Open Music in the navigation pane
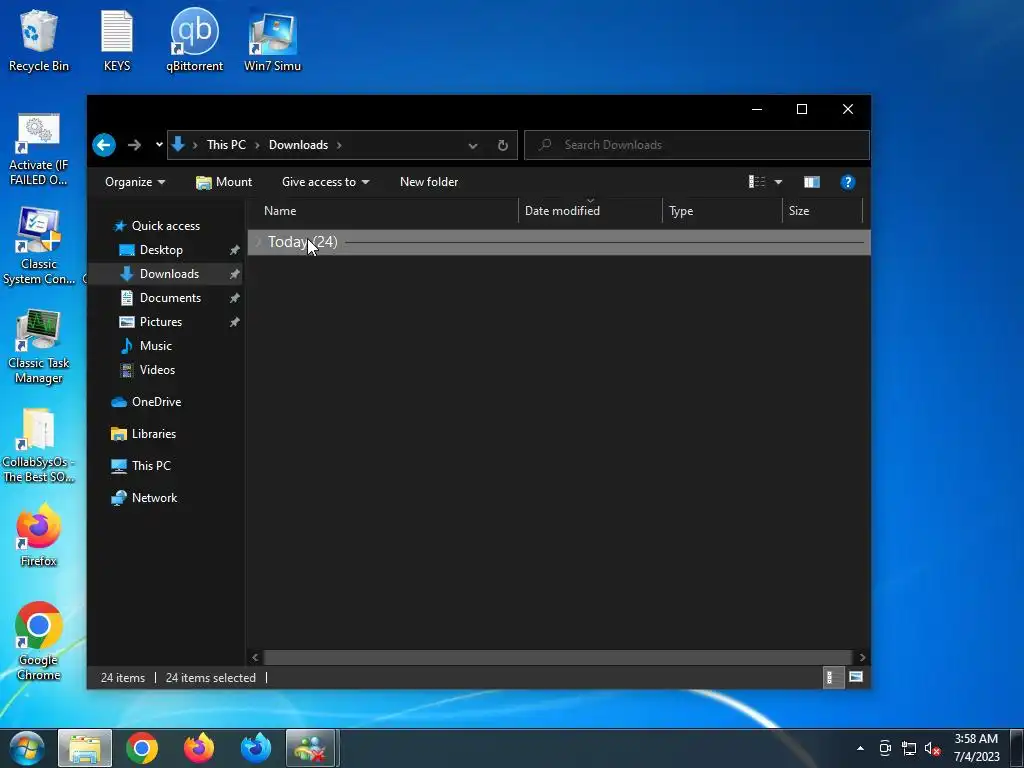Image resolution: width=1024 pixels, height=768 pixels. pyautogui.click(x=155, y=346)
